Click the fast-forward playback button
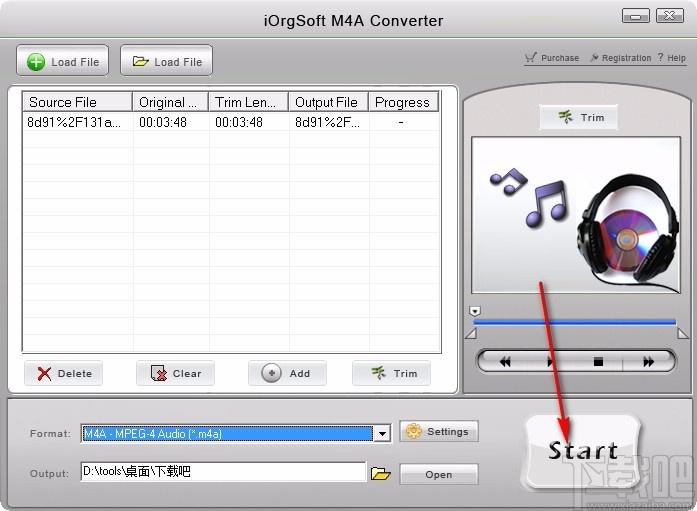Image resolution: width=697 pixels, height=511 pixels. coord(649,362)
